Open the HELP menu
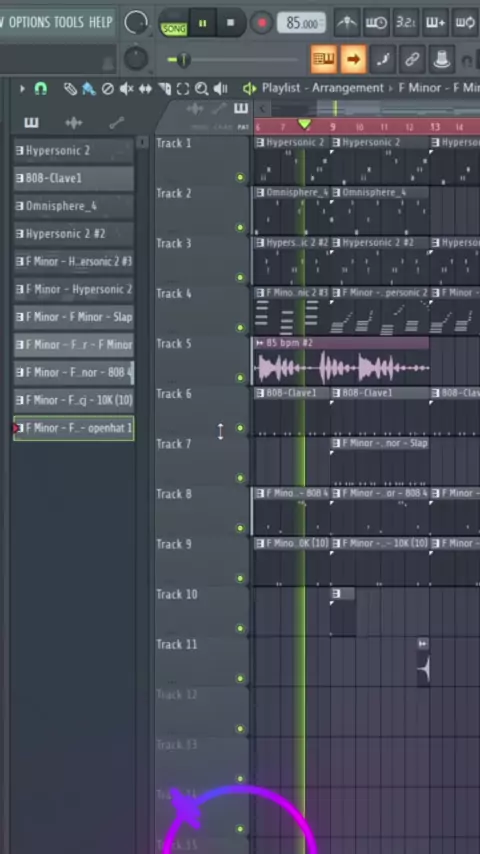This screenshot has height=854, width=480. pyautogui.click(x=100, y=22)
